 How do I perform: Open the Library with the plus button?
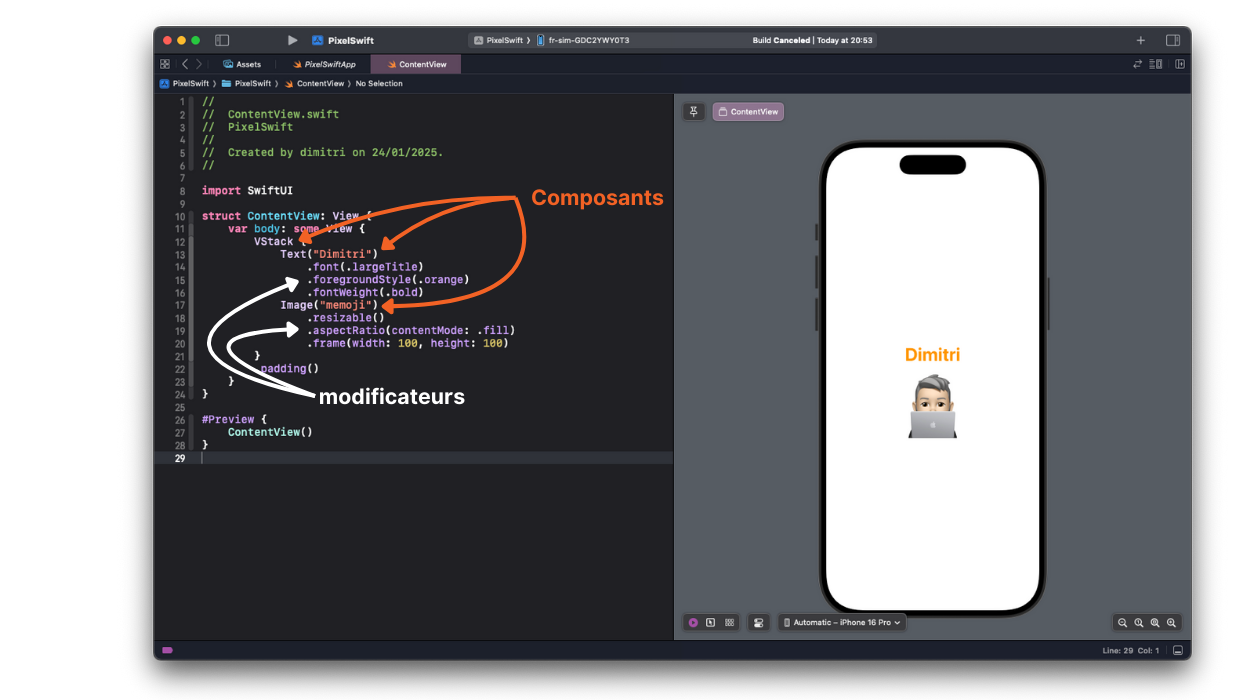(1141, 40)
